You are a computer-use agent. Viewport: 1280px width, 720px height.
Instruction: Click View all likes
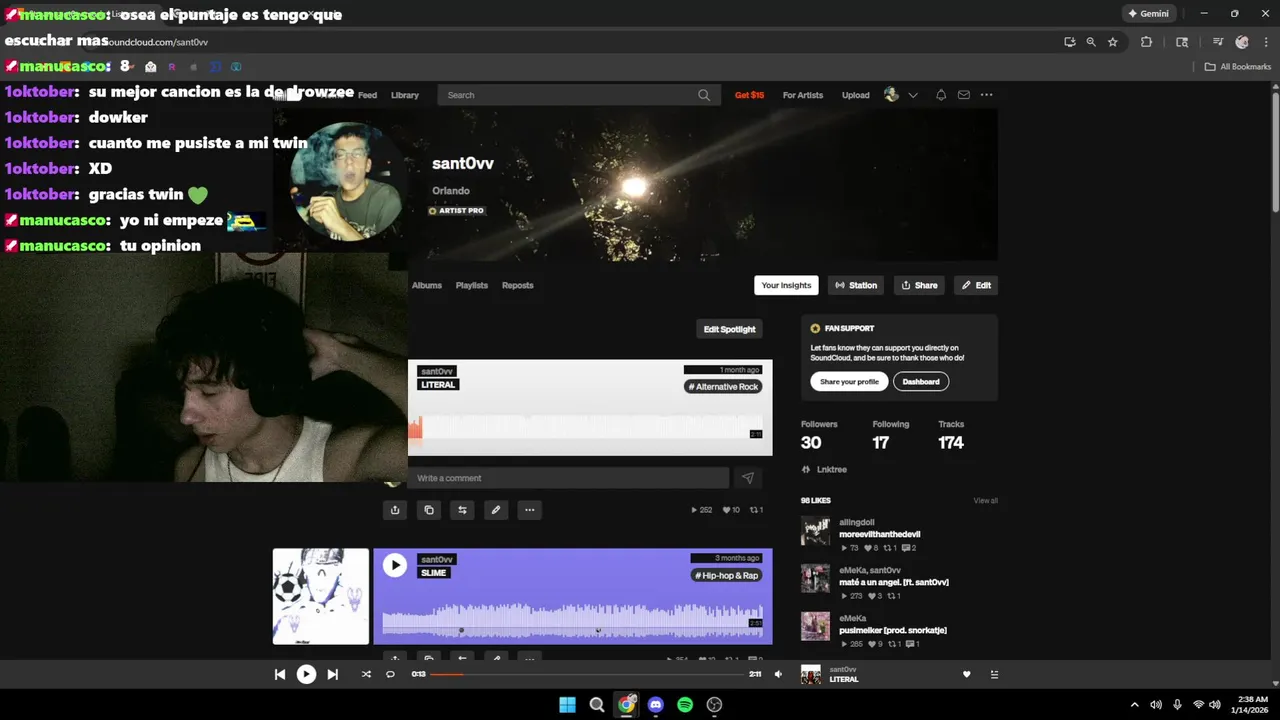986,500
